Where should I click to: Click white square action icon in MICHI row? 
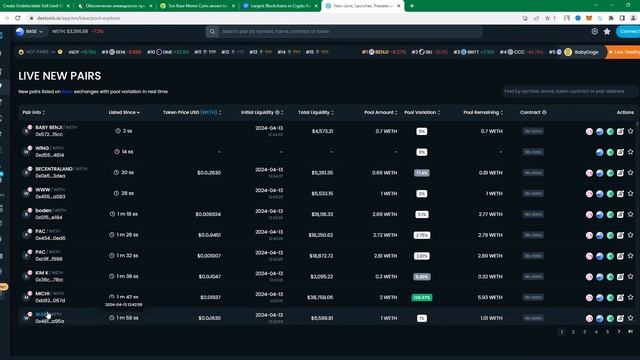pos(620,298)
